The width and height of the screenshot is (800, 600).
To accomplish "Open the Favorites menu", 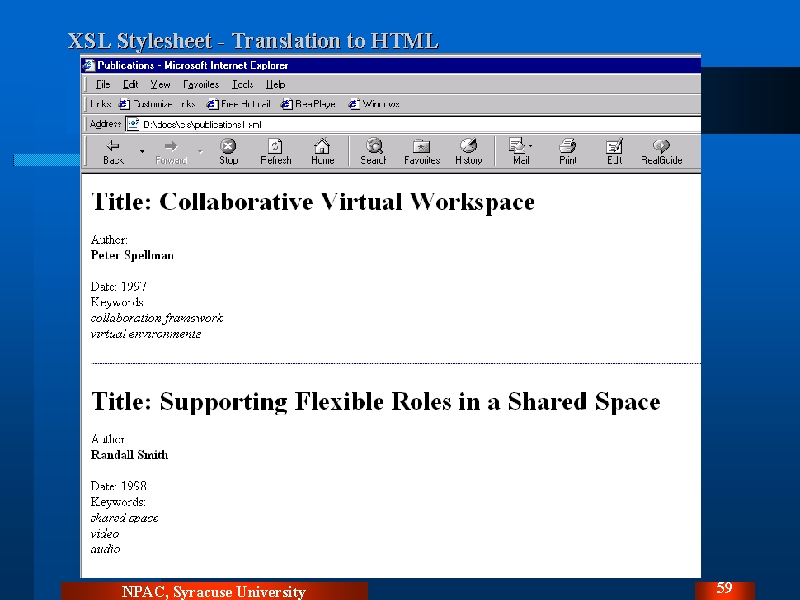I will [201, 84].
